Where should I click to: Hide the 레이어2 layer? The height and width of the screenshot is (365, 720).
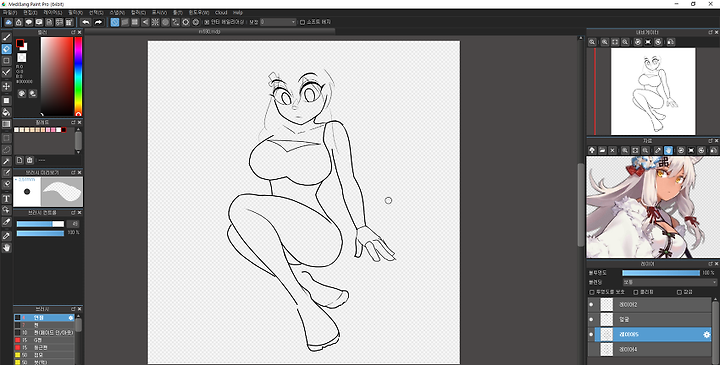tap(591, 304)
